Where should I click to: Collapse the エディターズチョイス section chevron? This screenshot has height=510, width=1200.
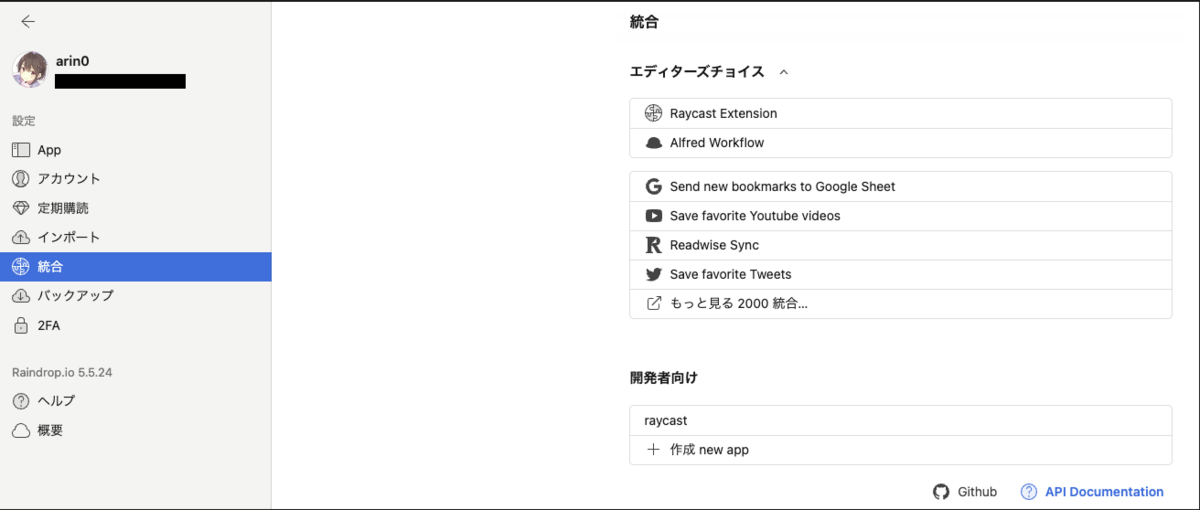(x=784, y=72)
